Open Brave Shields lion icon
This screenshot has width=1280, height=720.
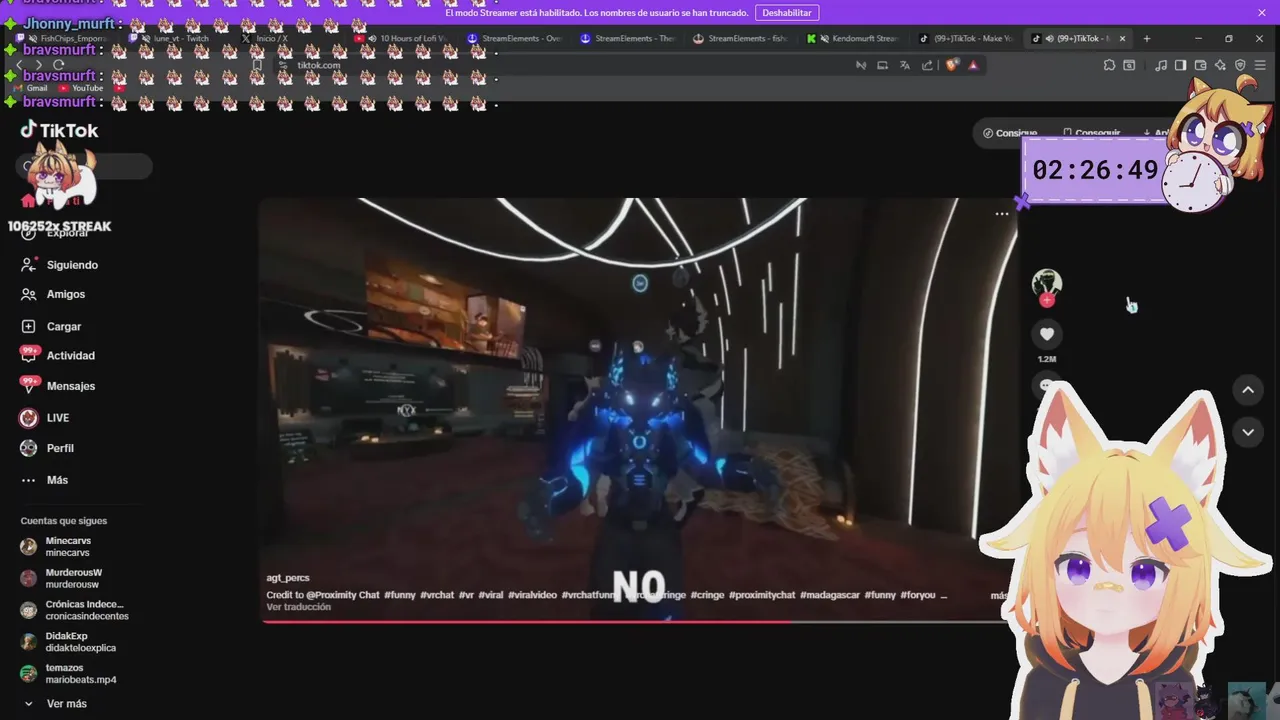(x=952, y=65)
